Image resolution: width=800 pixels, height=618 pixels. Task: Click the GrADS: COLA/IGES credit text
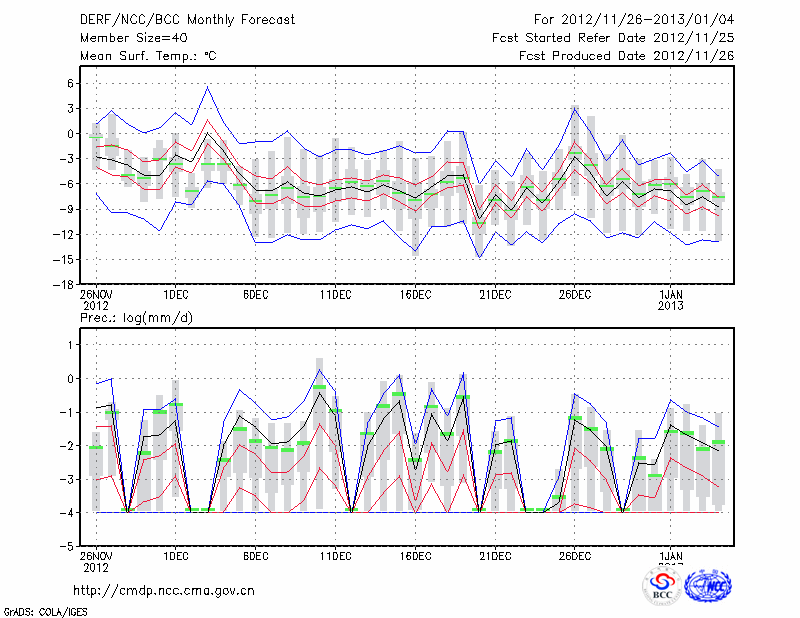(44, 610)
